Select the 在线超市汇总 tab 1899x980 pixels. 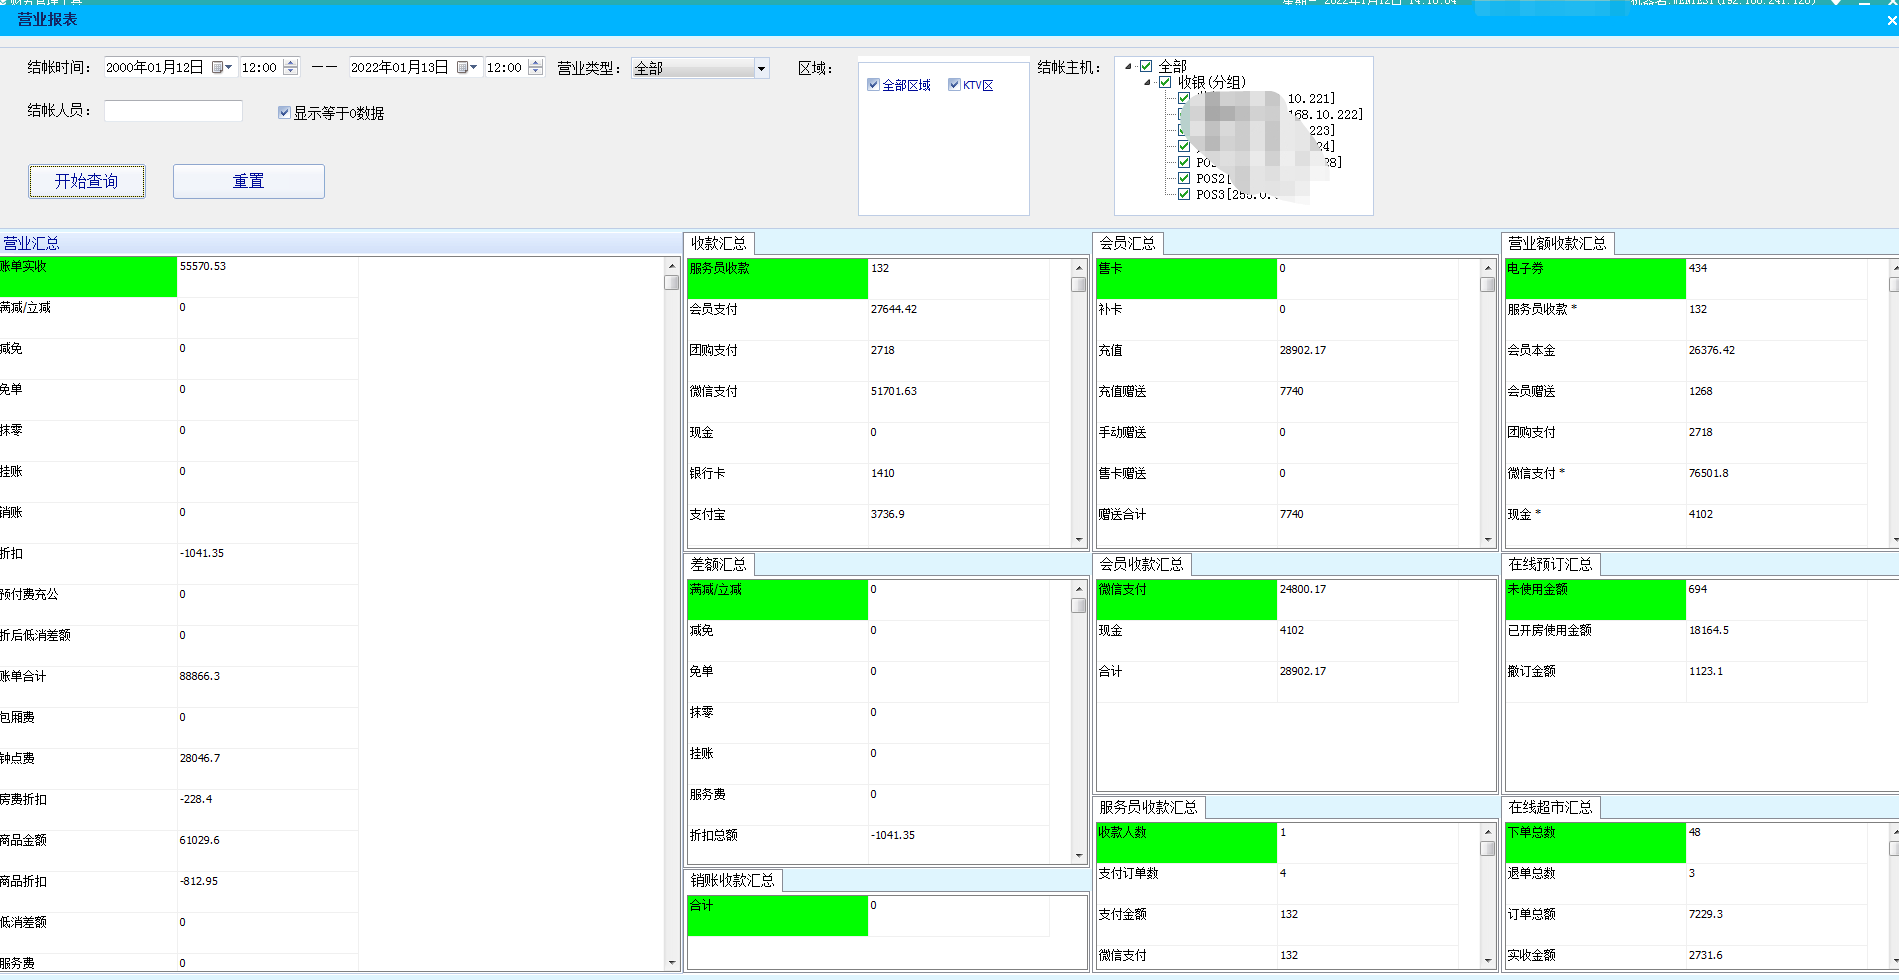(1551, 807)
